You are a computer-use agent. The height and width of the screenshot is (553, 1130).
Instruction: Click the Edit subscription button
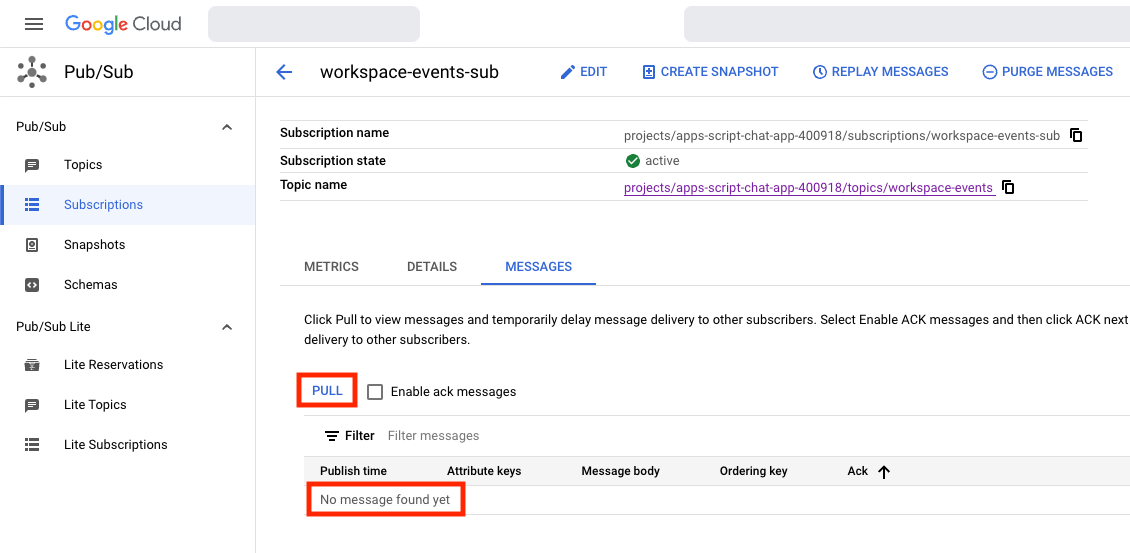(x=583, y=72)
